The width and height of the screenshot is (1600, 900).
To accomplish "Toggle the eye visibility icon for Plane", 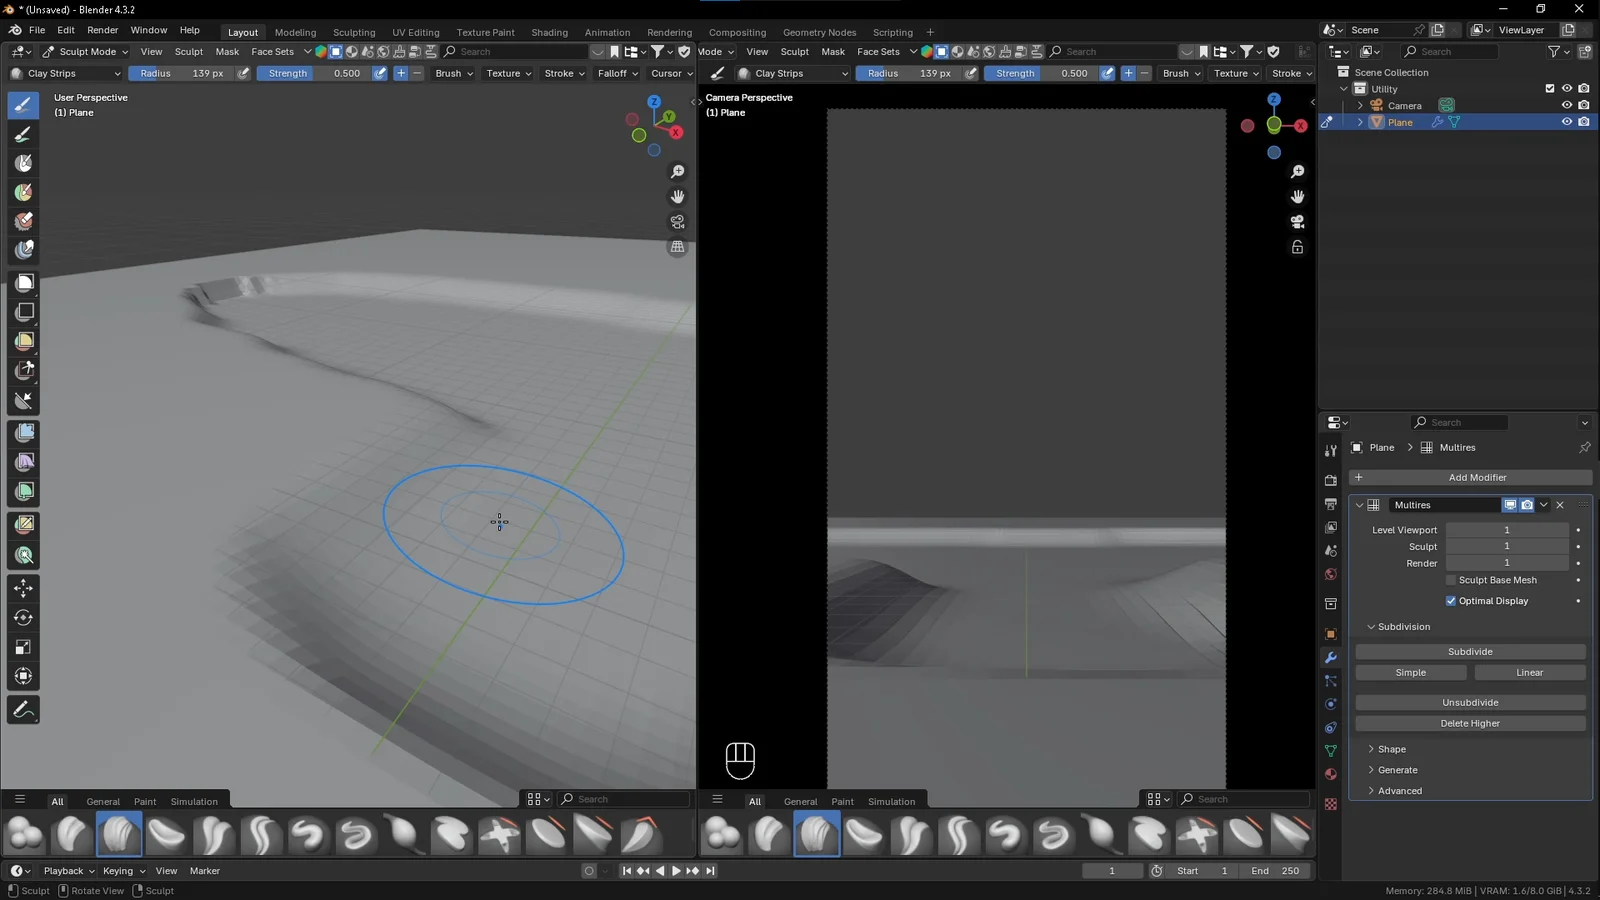I will coord(1567,121).
